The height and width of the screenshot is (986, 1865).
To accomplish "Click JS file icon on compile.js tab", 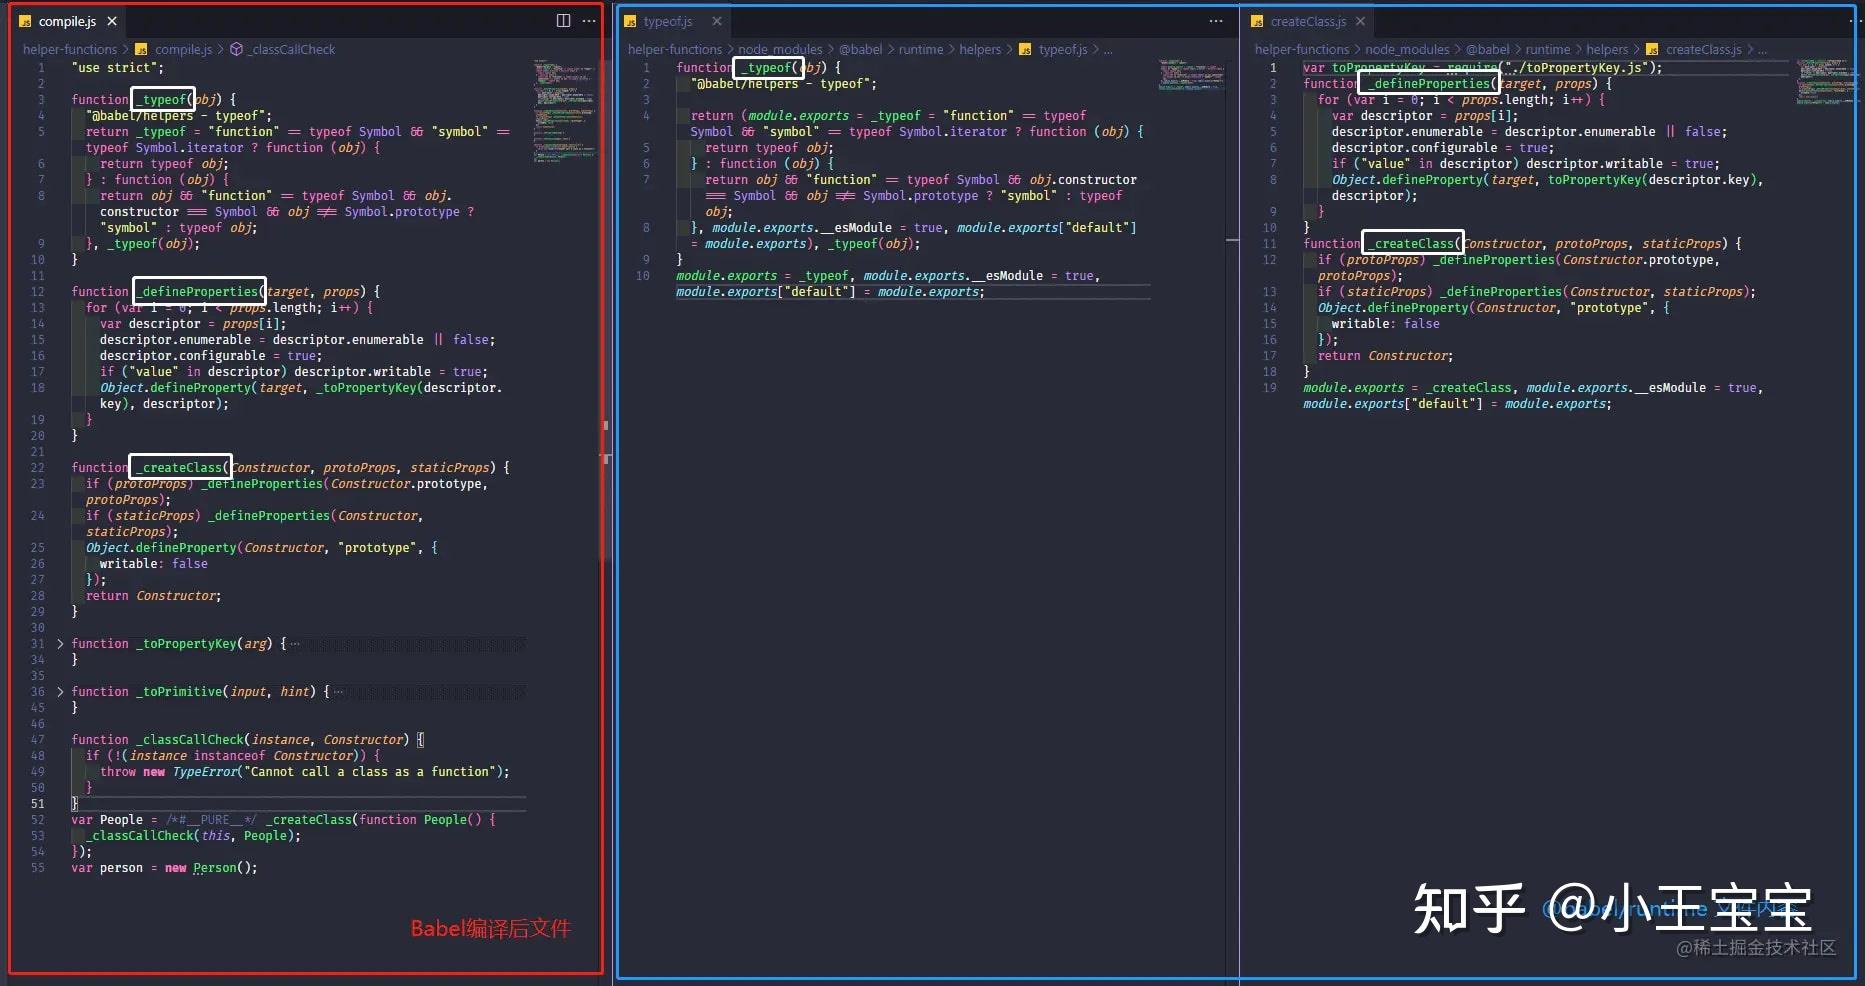I will click(x=26, y=21).
